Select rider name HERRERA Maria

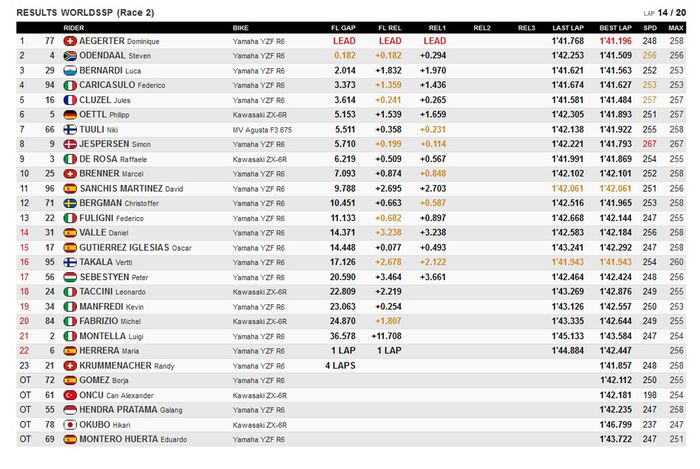[109, 351]
